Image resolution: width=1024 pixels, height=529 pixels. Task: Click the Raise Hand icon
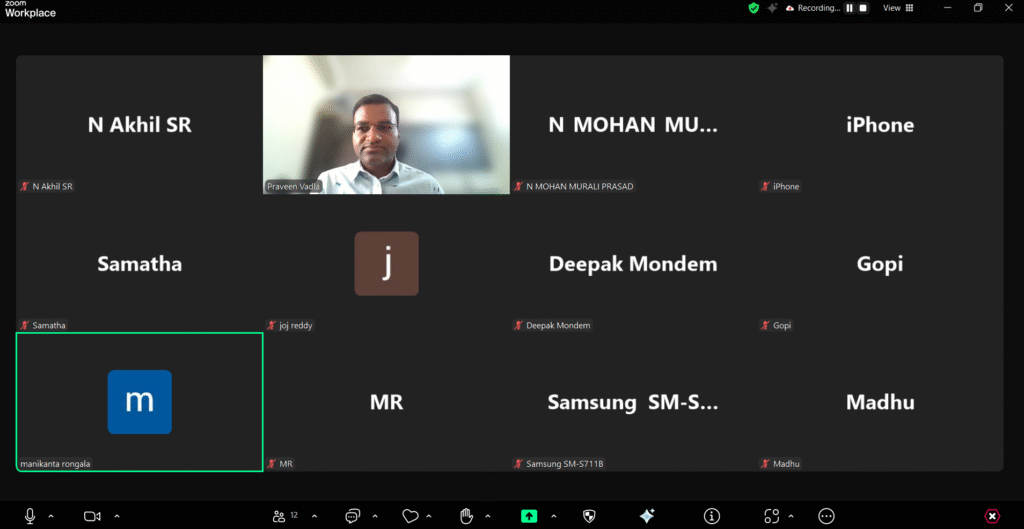click(x=466, y=516)
